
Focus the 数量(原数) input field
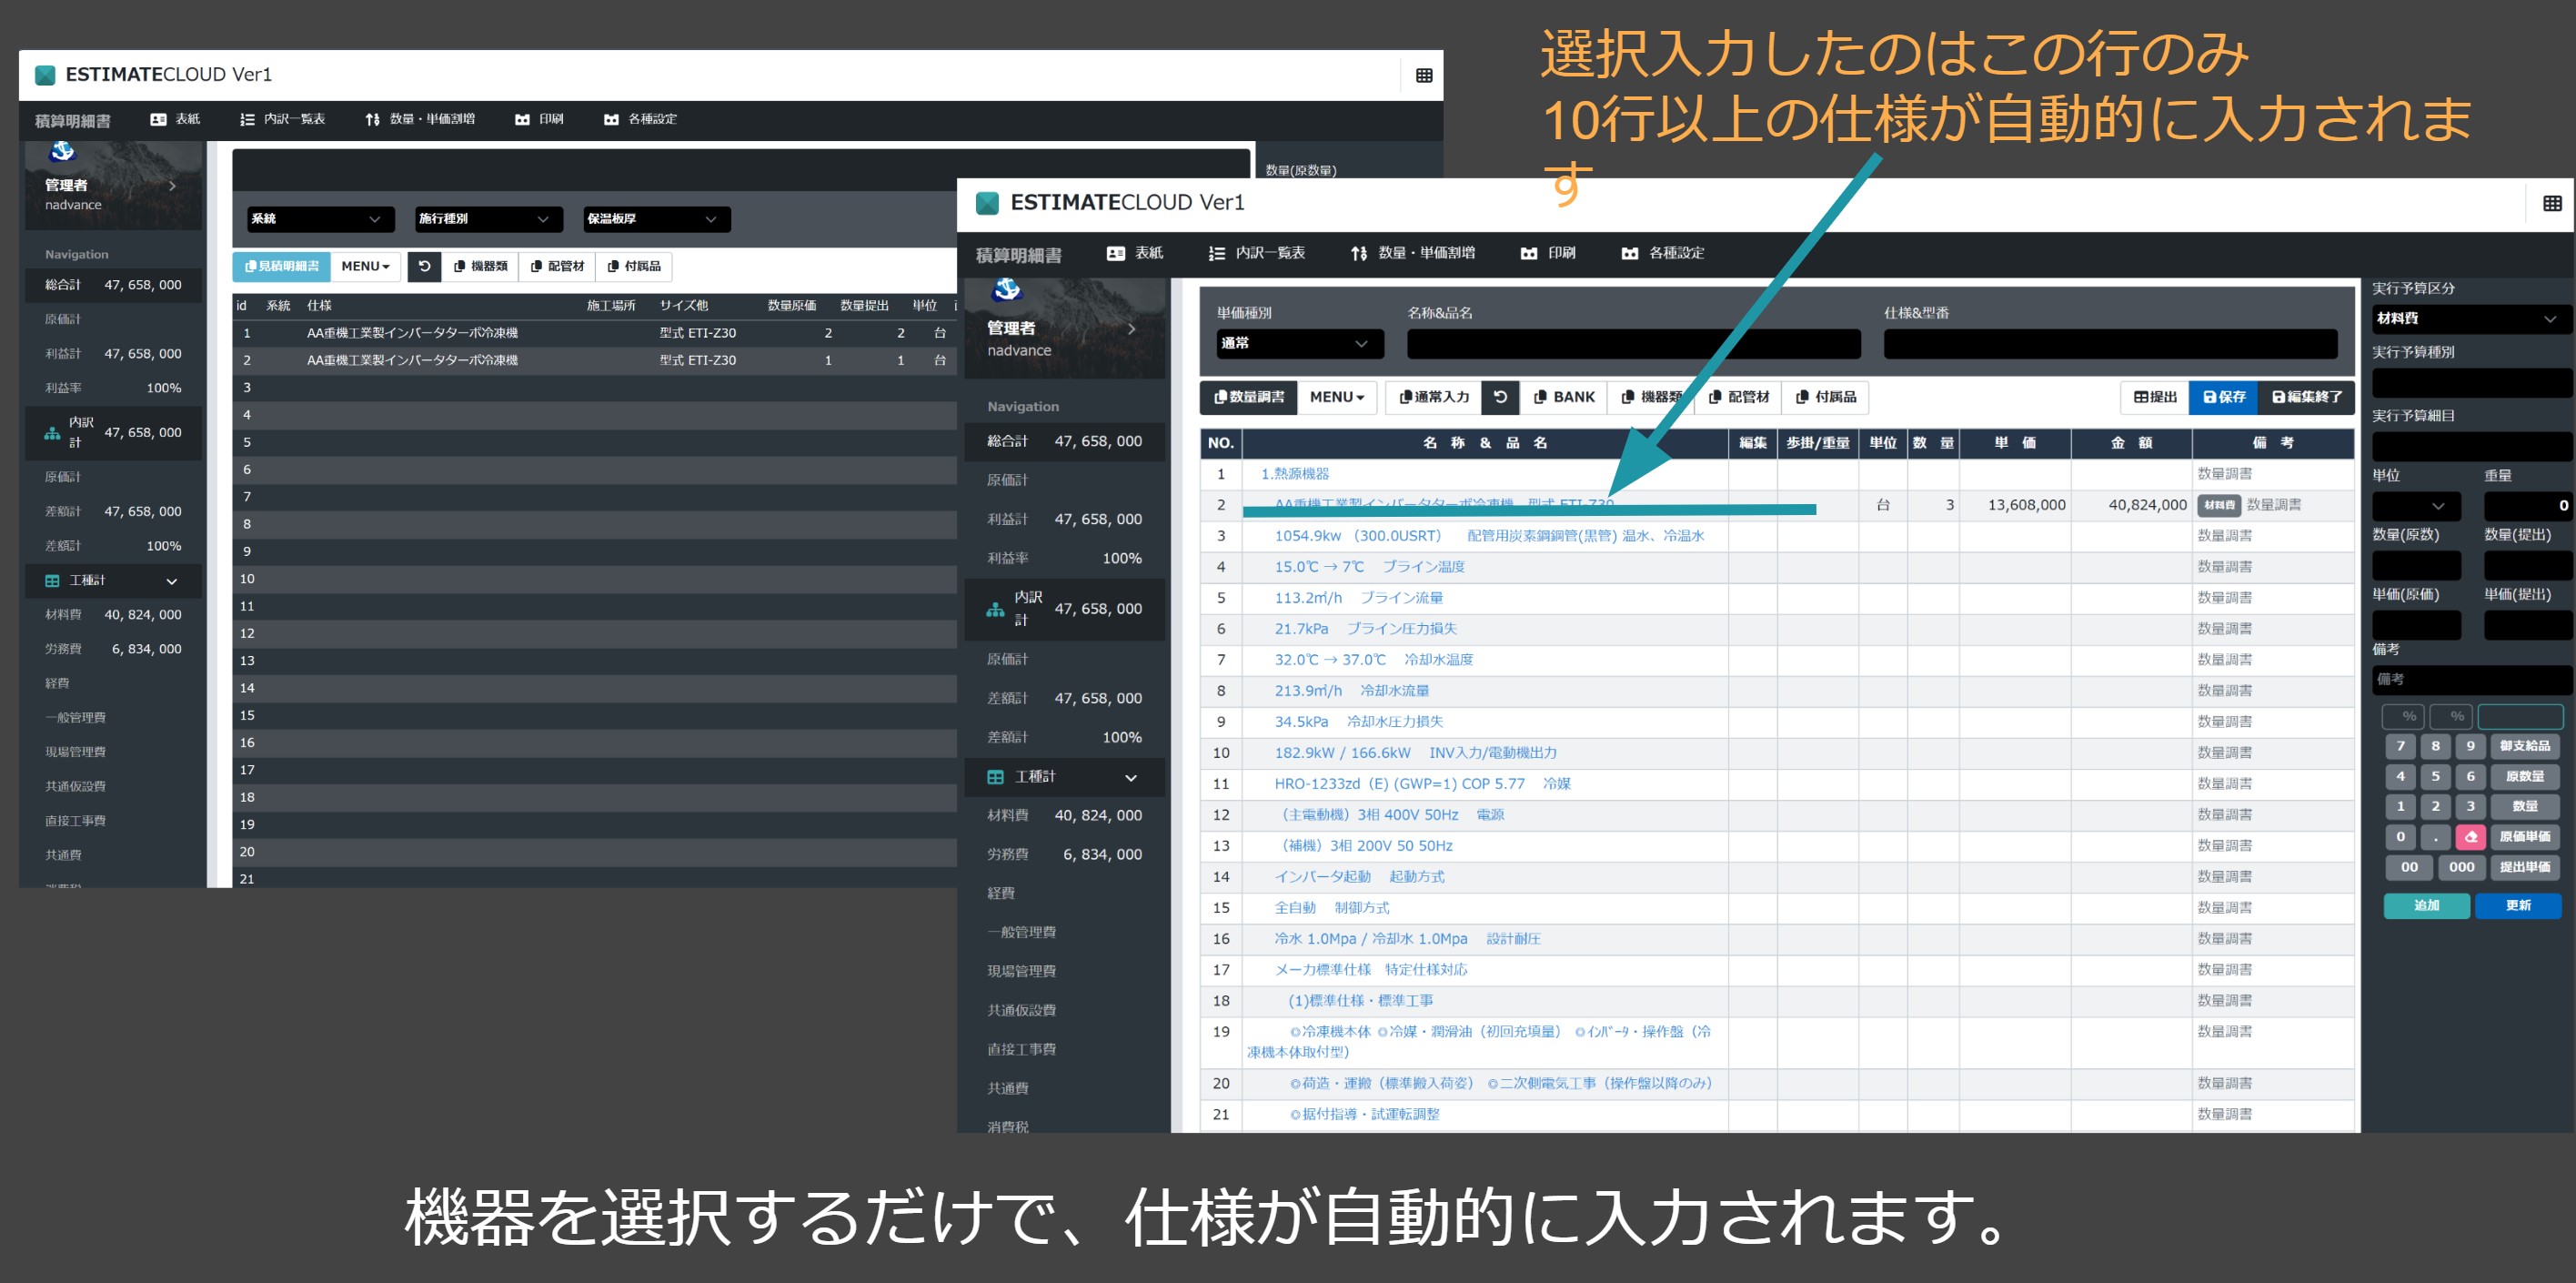(x=2416, y=565)
